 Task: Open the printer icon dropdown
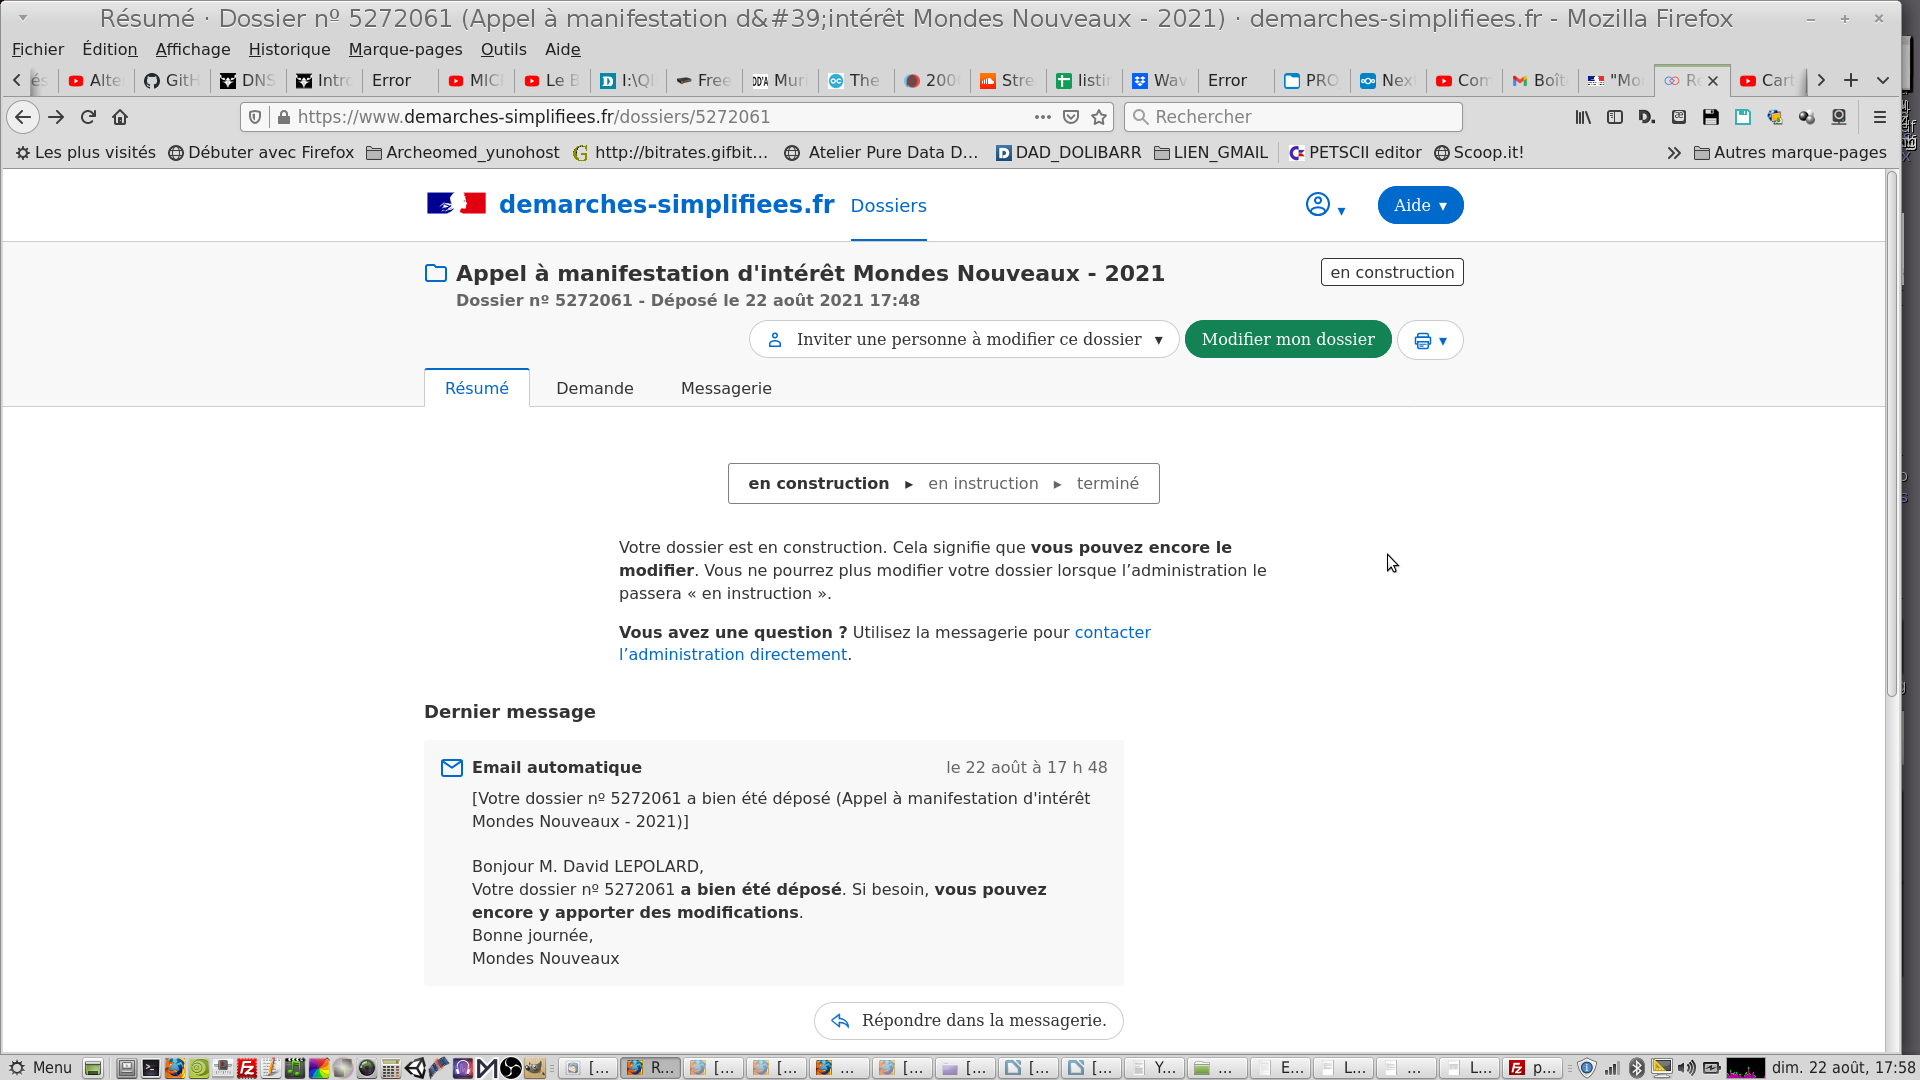pyautogui.click(x=1430, y=340)
